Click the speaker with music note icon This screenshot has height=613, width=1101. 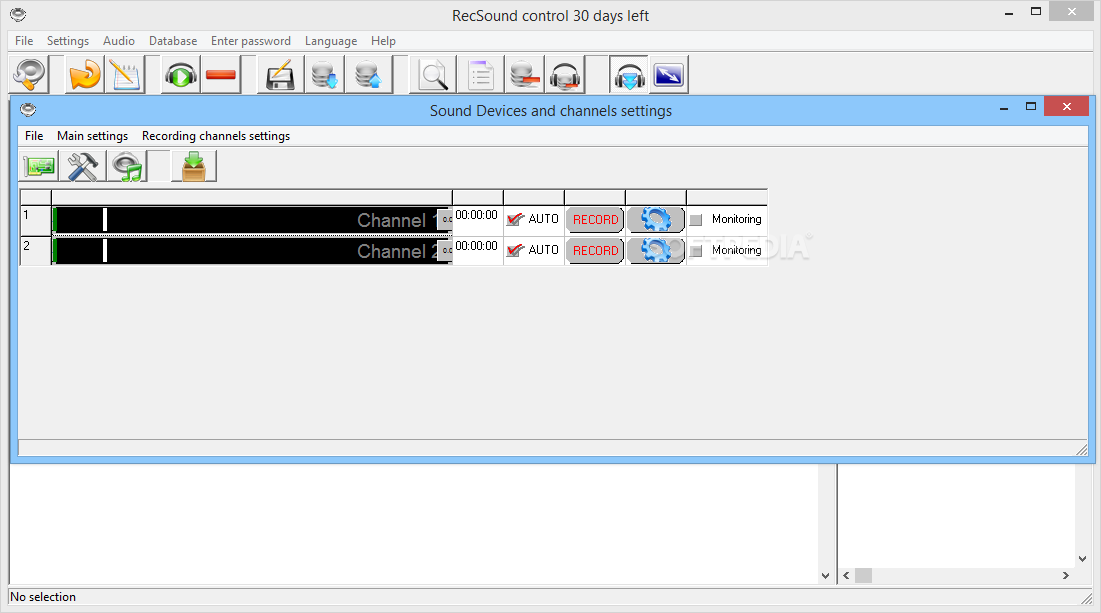click(x=127, y=167)
